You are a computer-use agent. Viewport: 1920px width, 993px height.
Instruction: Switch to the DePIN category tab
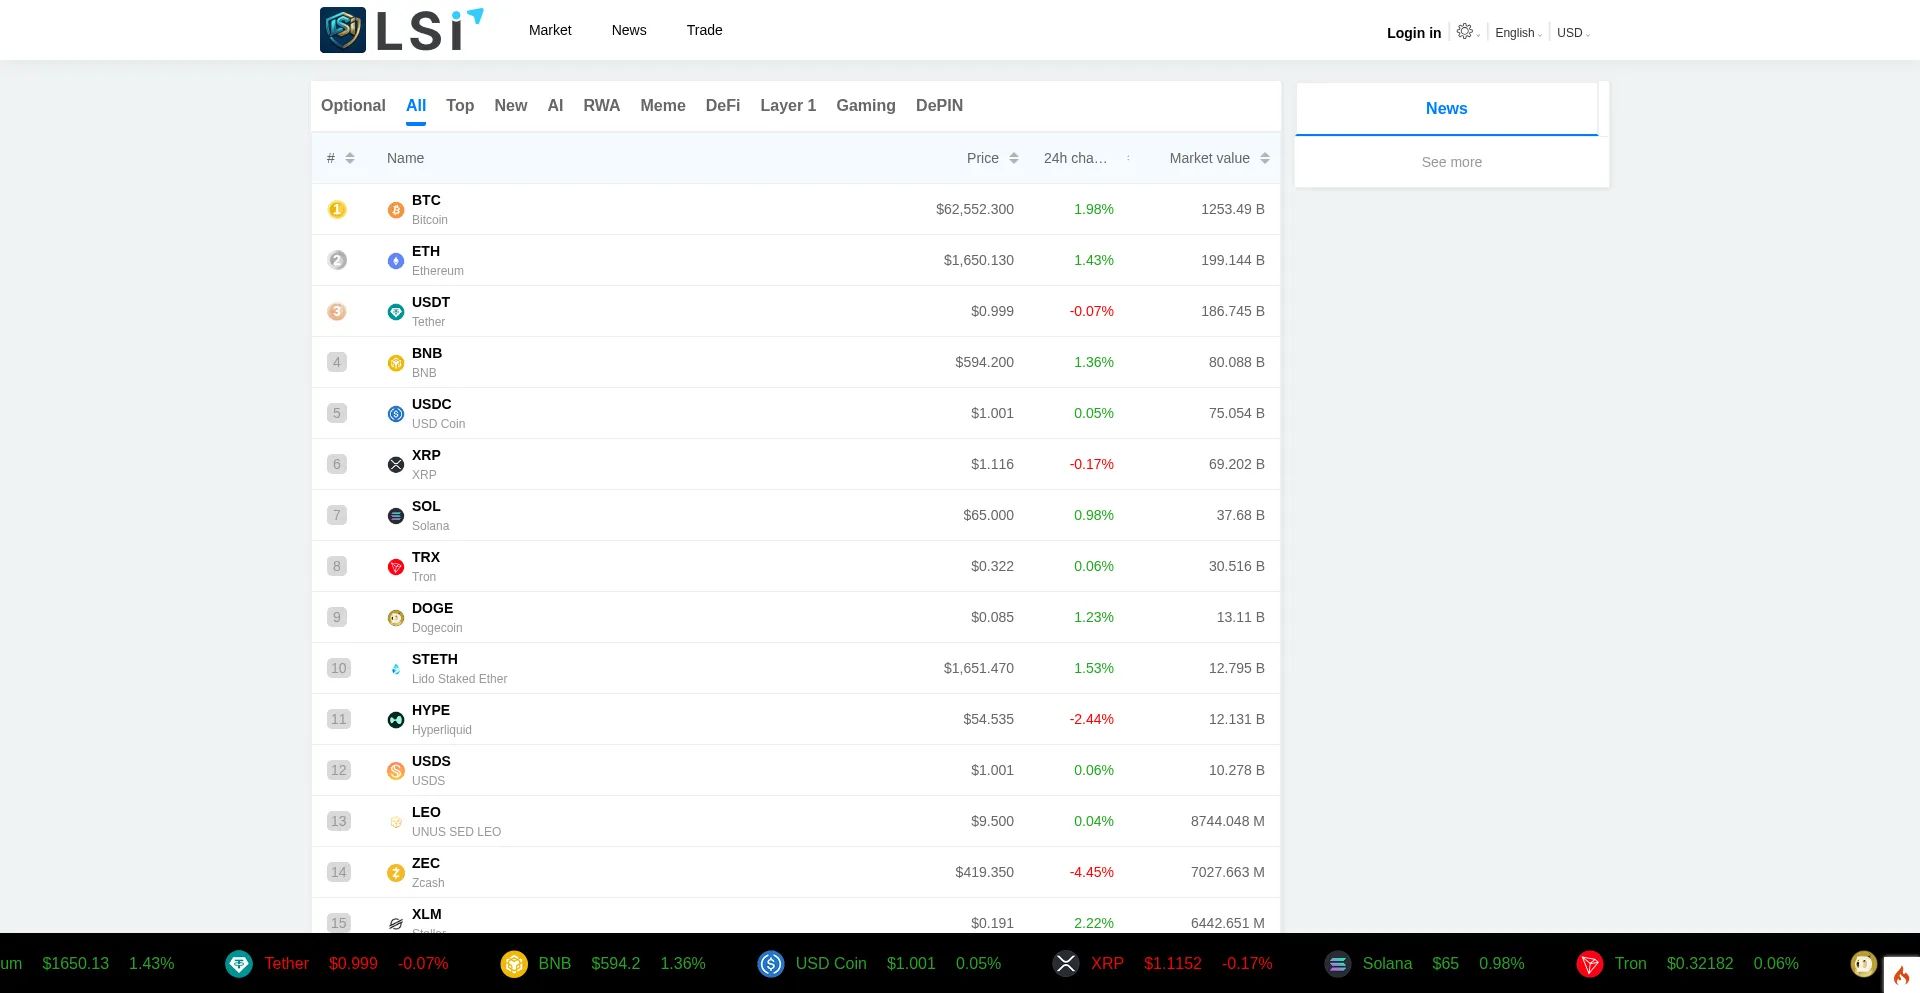(x=939, y=106)
